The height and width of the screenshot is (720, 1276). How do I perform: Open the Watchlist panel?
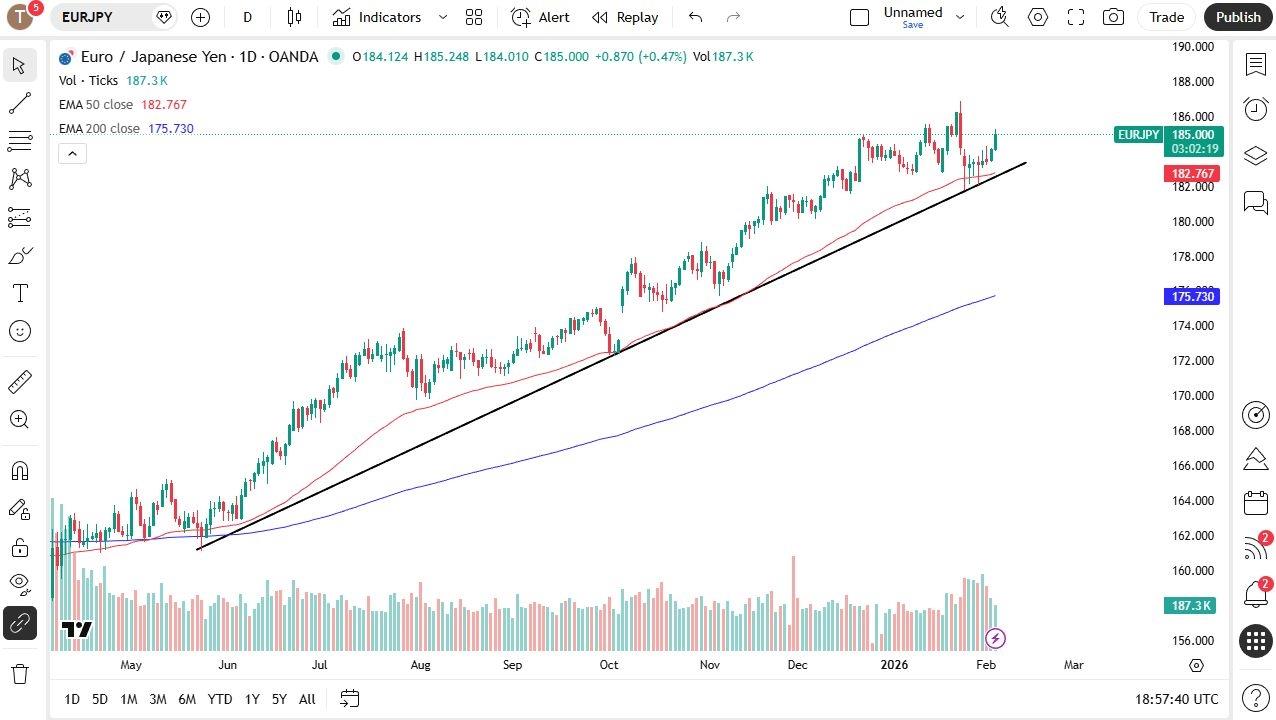pyautogui.click(x=1256, y=63)
